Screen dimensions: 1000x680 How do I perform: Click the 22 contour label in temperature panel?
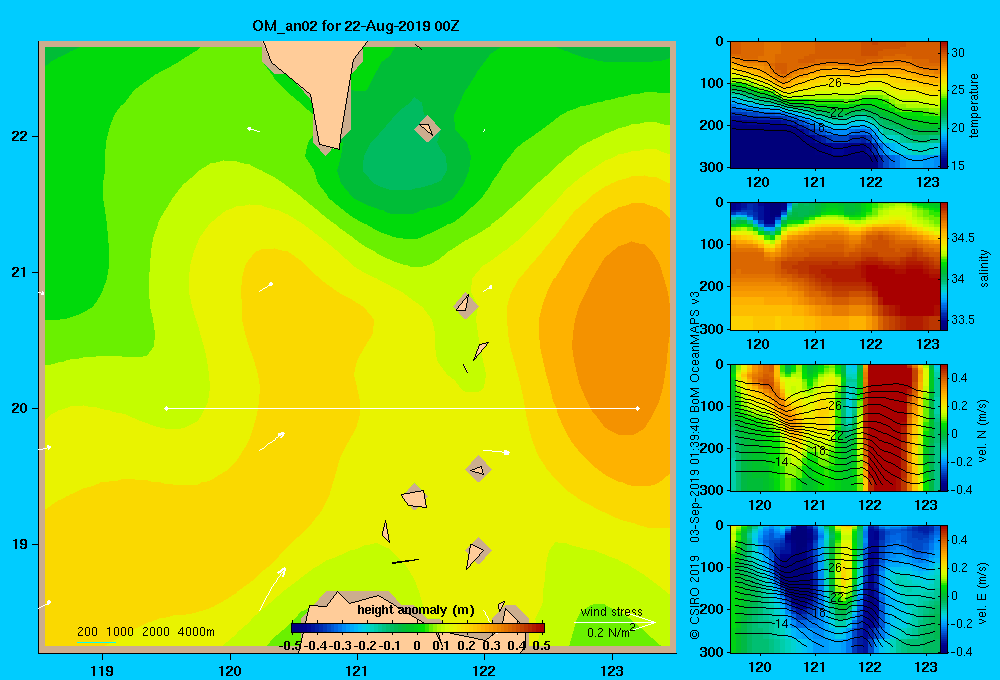pos(837,113)
